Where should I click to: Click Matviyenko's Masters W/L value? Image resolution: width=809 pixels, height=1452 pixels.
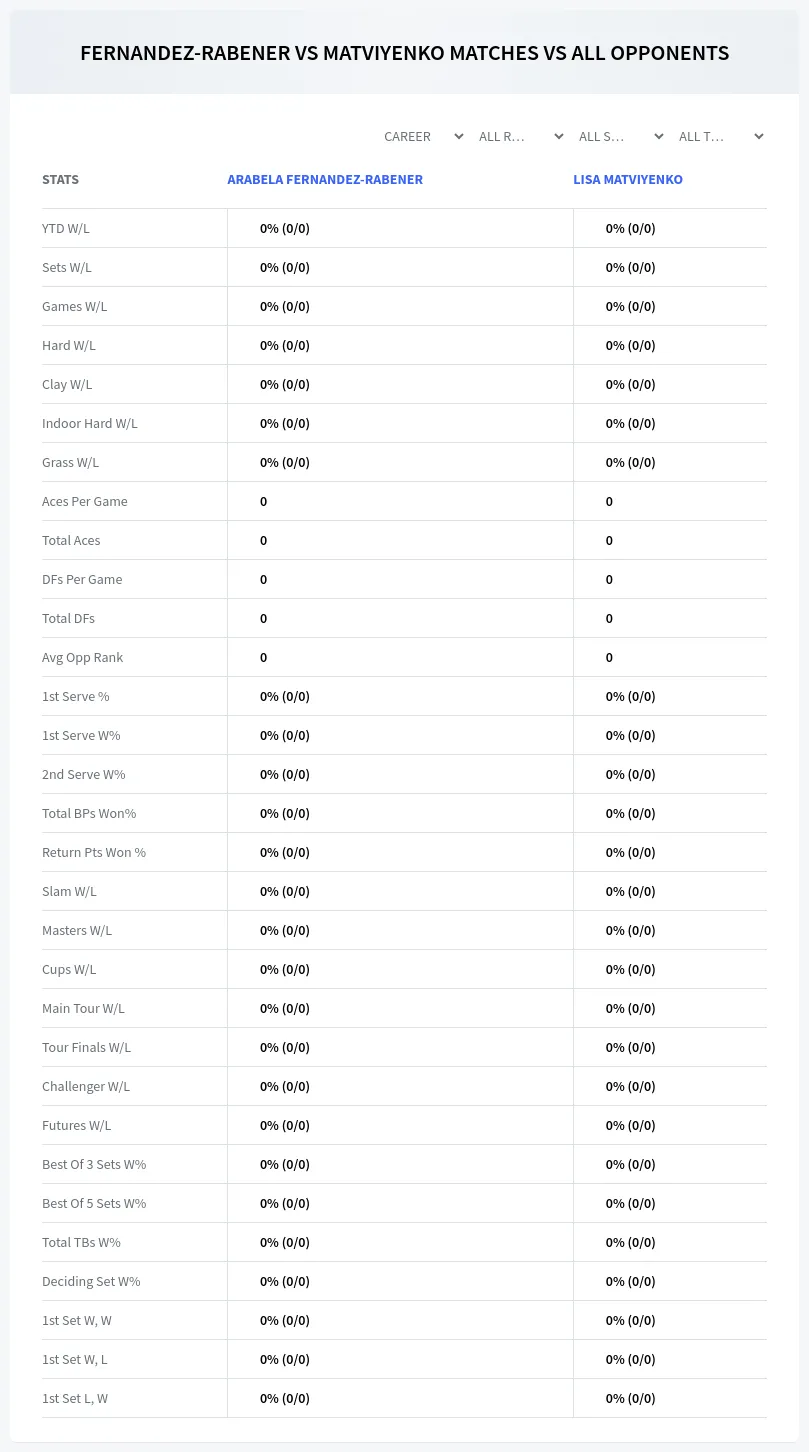(x=630, y=930)
